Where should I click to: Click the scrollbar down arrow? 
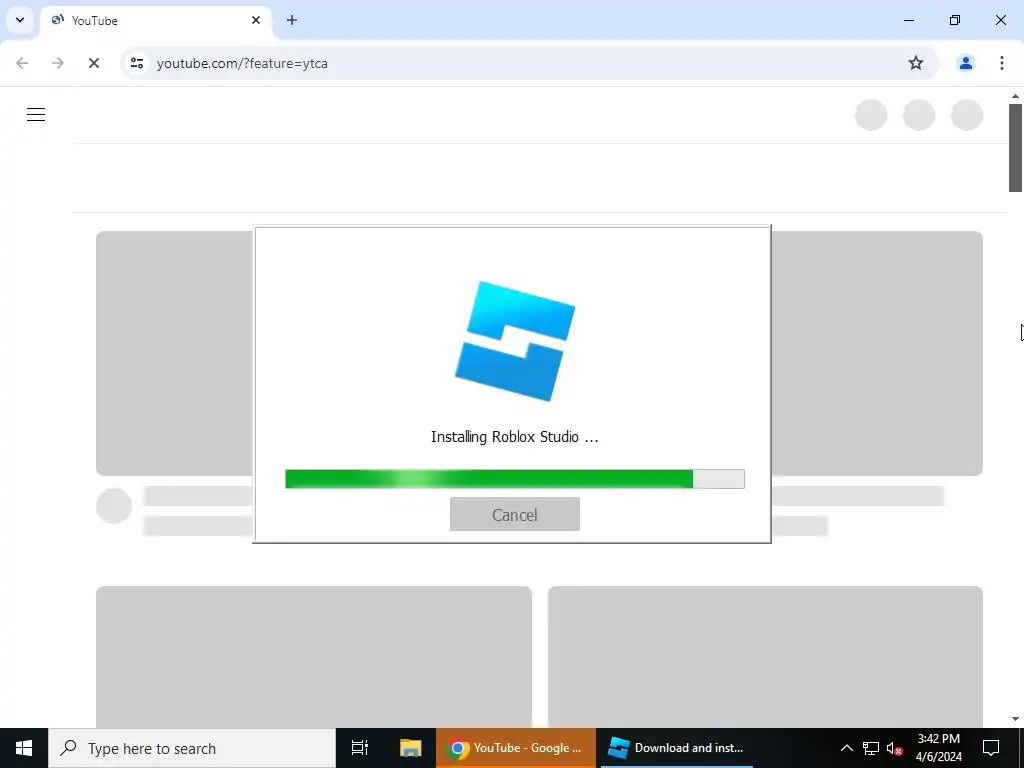[x=1015, y=719]
